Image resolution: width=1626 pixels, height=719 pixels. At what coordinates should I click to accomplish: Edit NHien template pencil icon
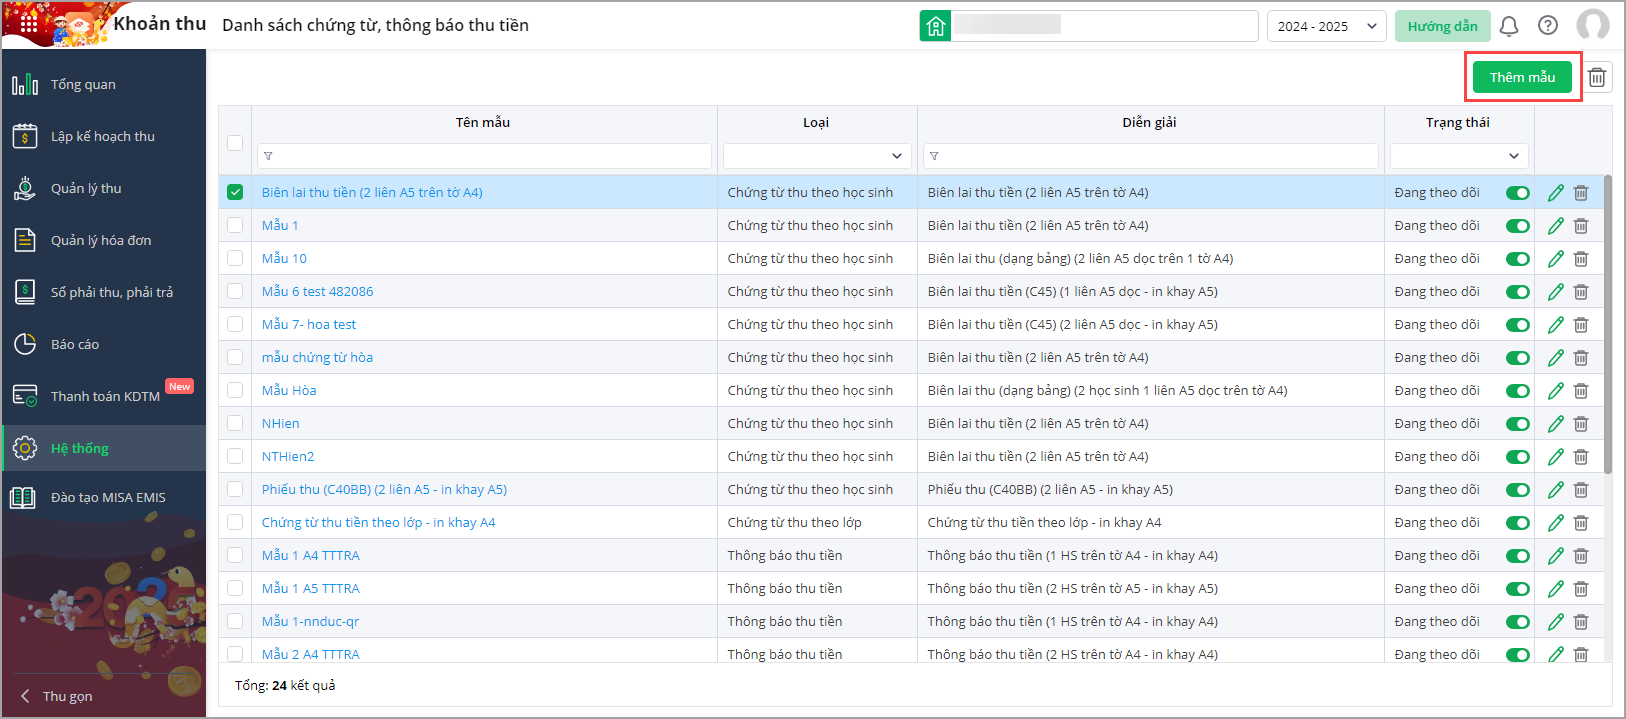coord(1556,424)
